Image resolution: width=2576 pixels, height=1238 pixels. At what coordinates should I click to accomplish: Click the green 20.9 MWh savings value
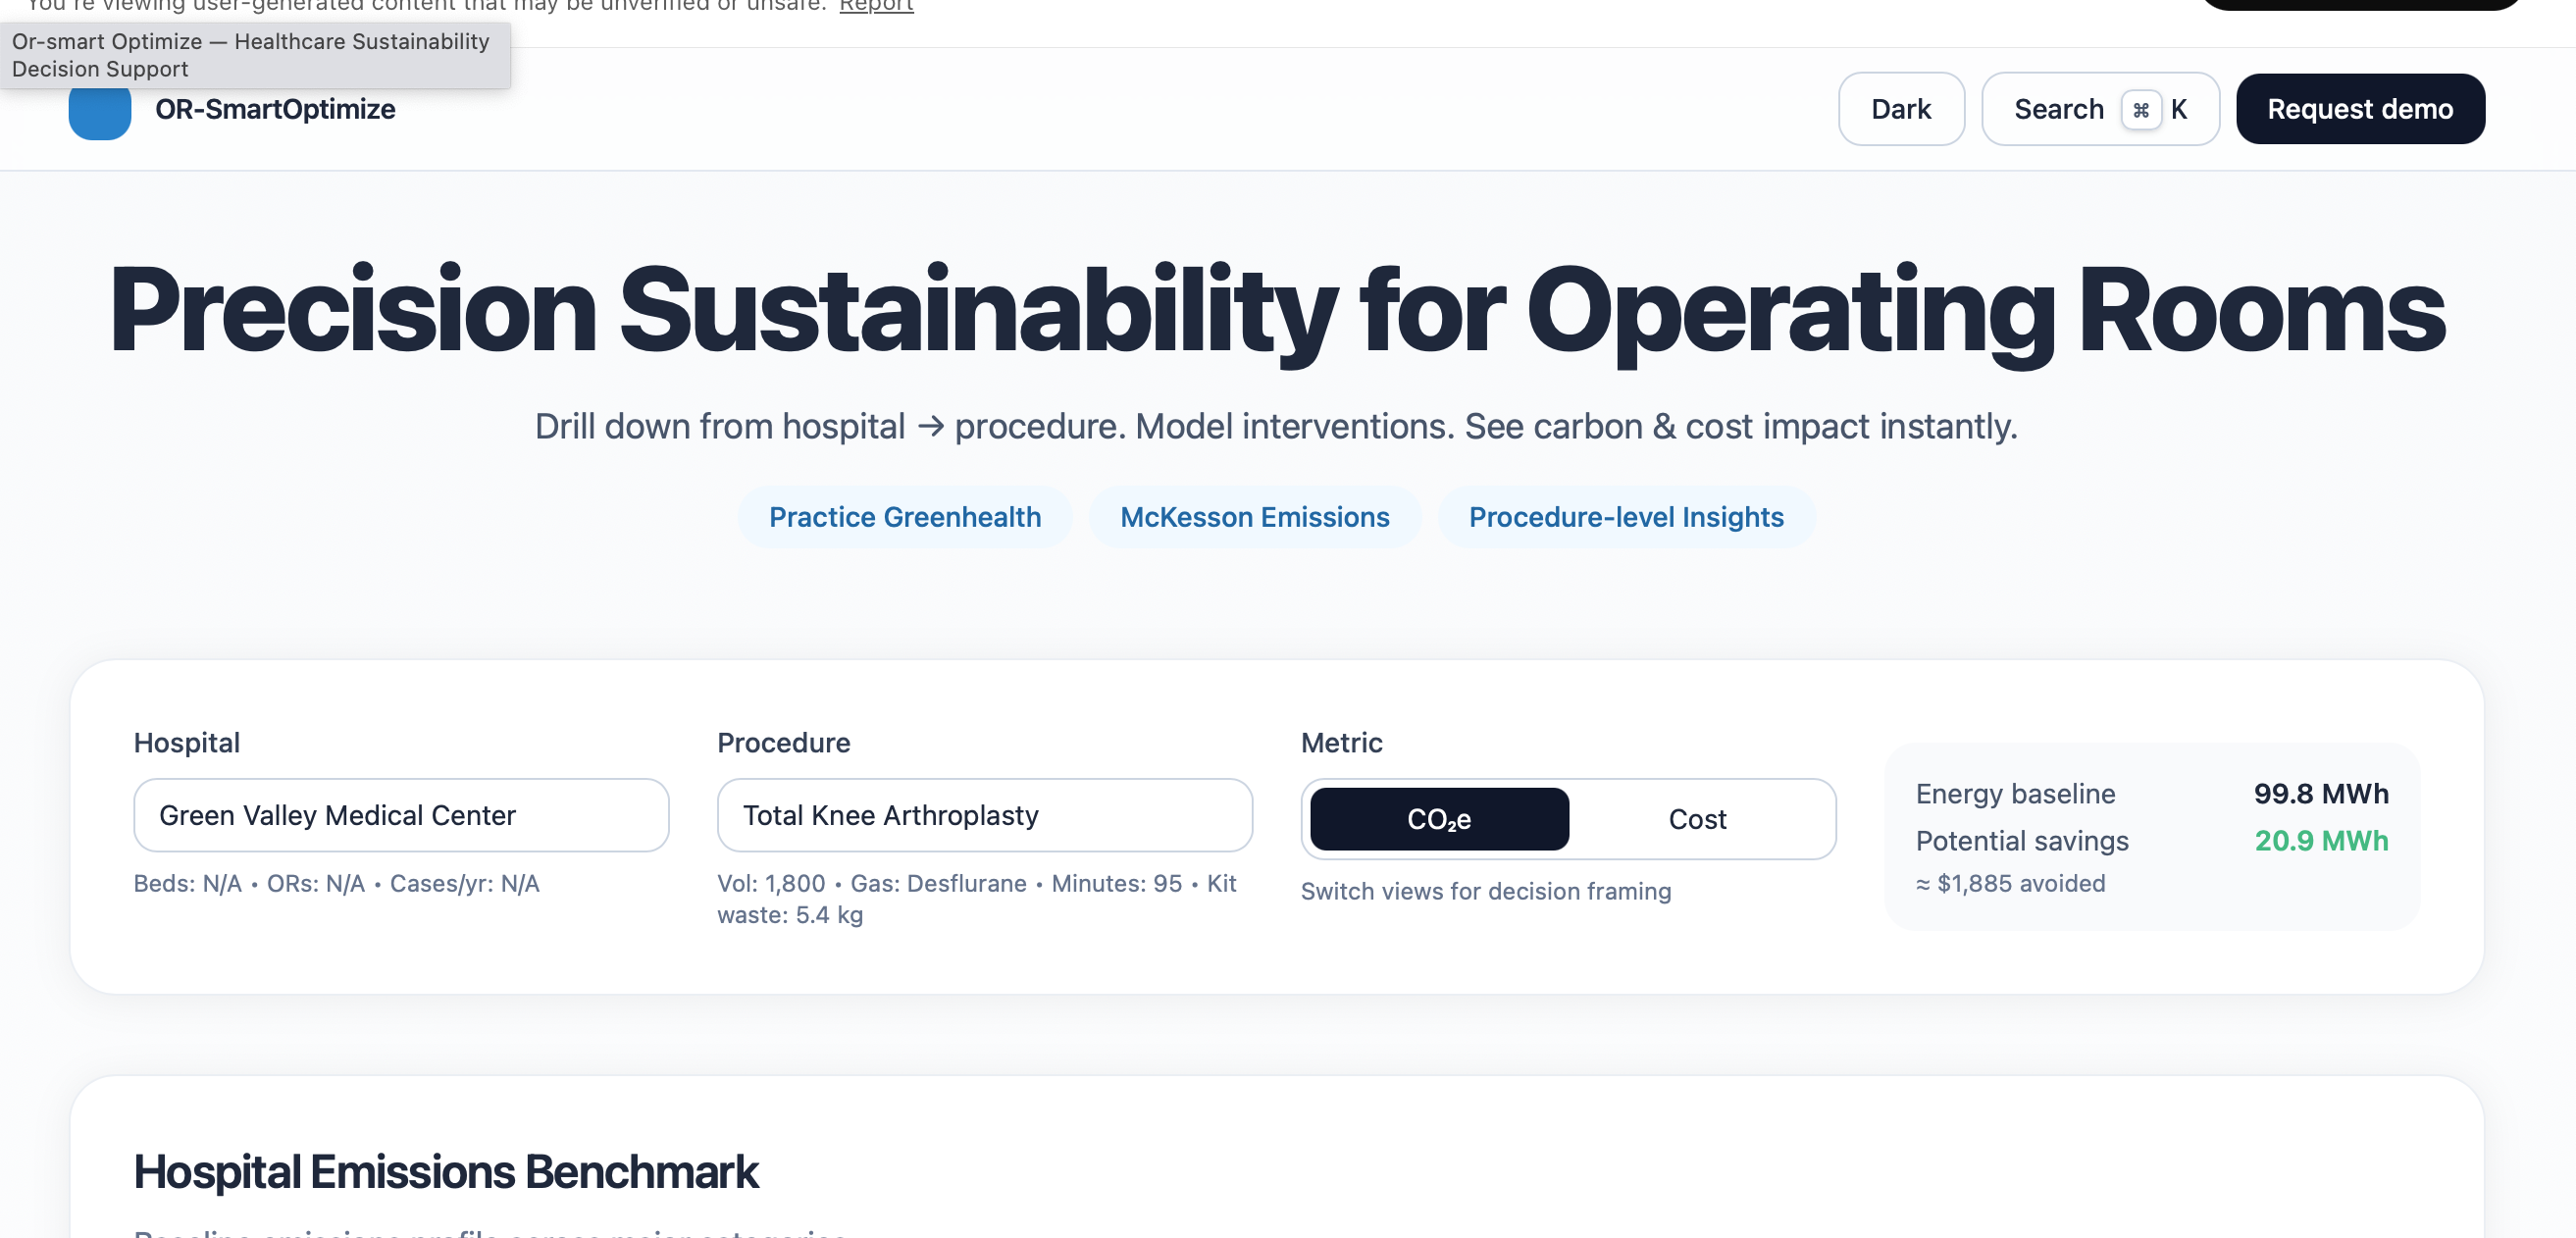pos(2320,840)
